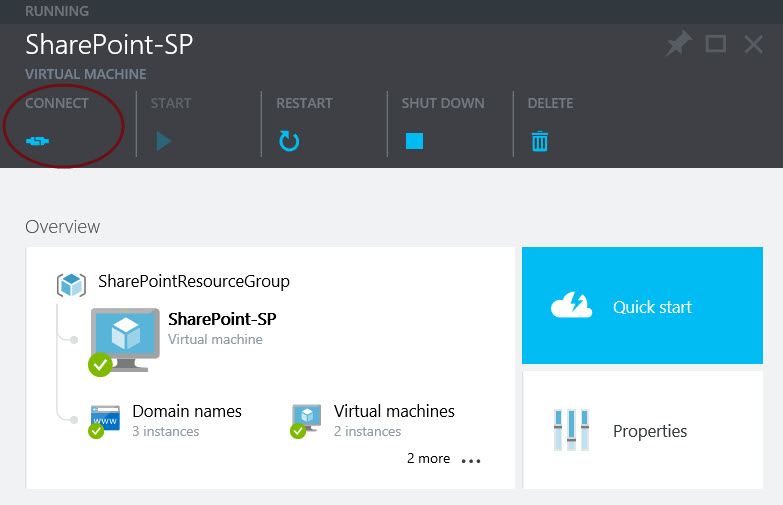
Task: Open Domain names with 3 instances
Action: tap(187, 421)
